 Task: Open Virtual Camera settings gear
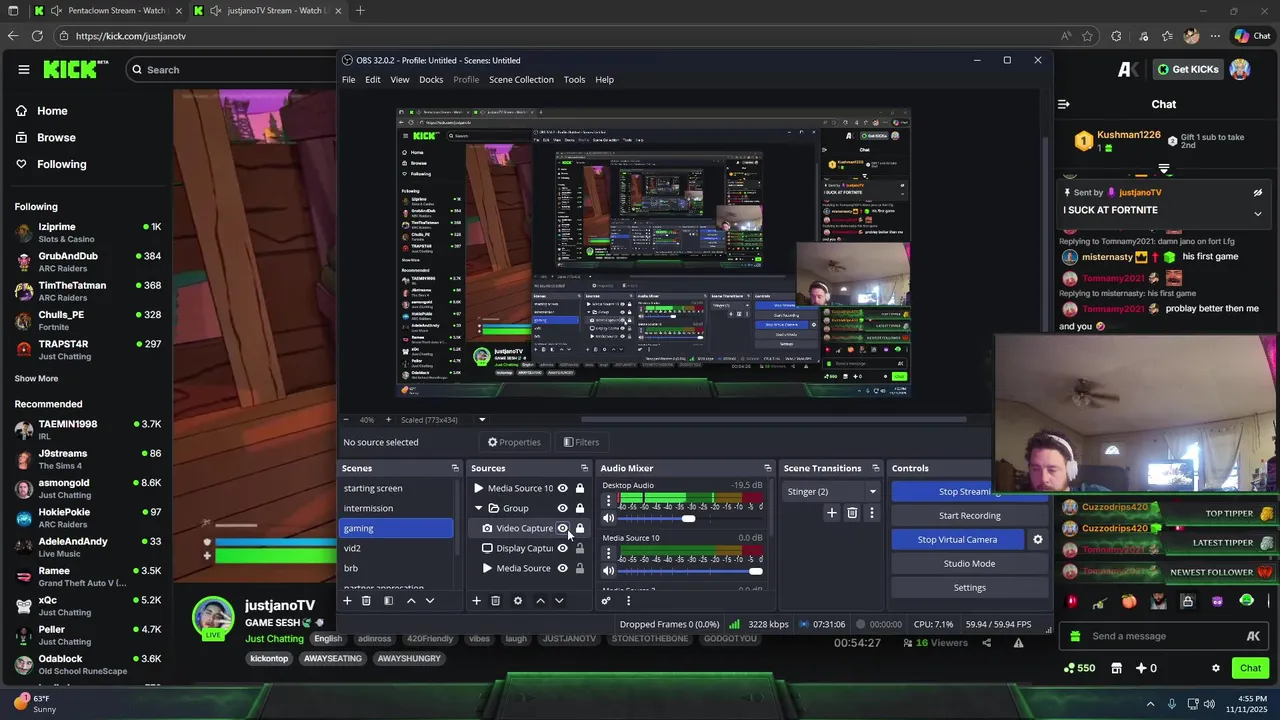(1037, 540)
